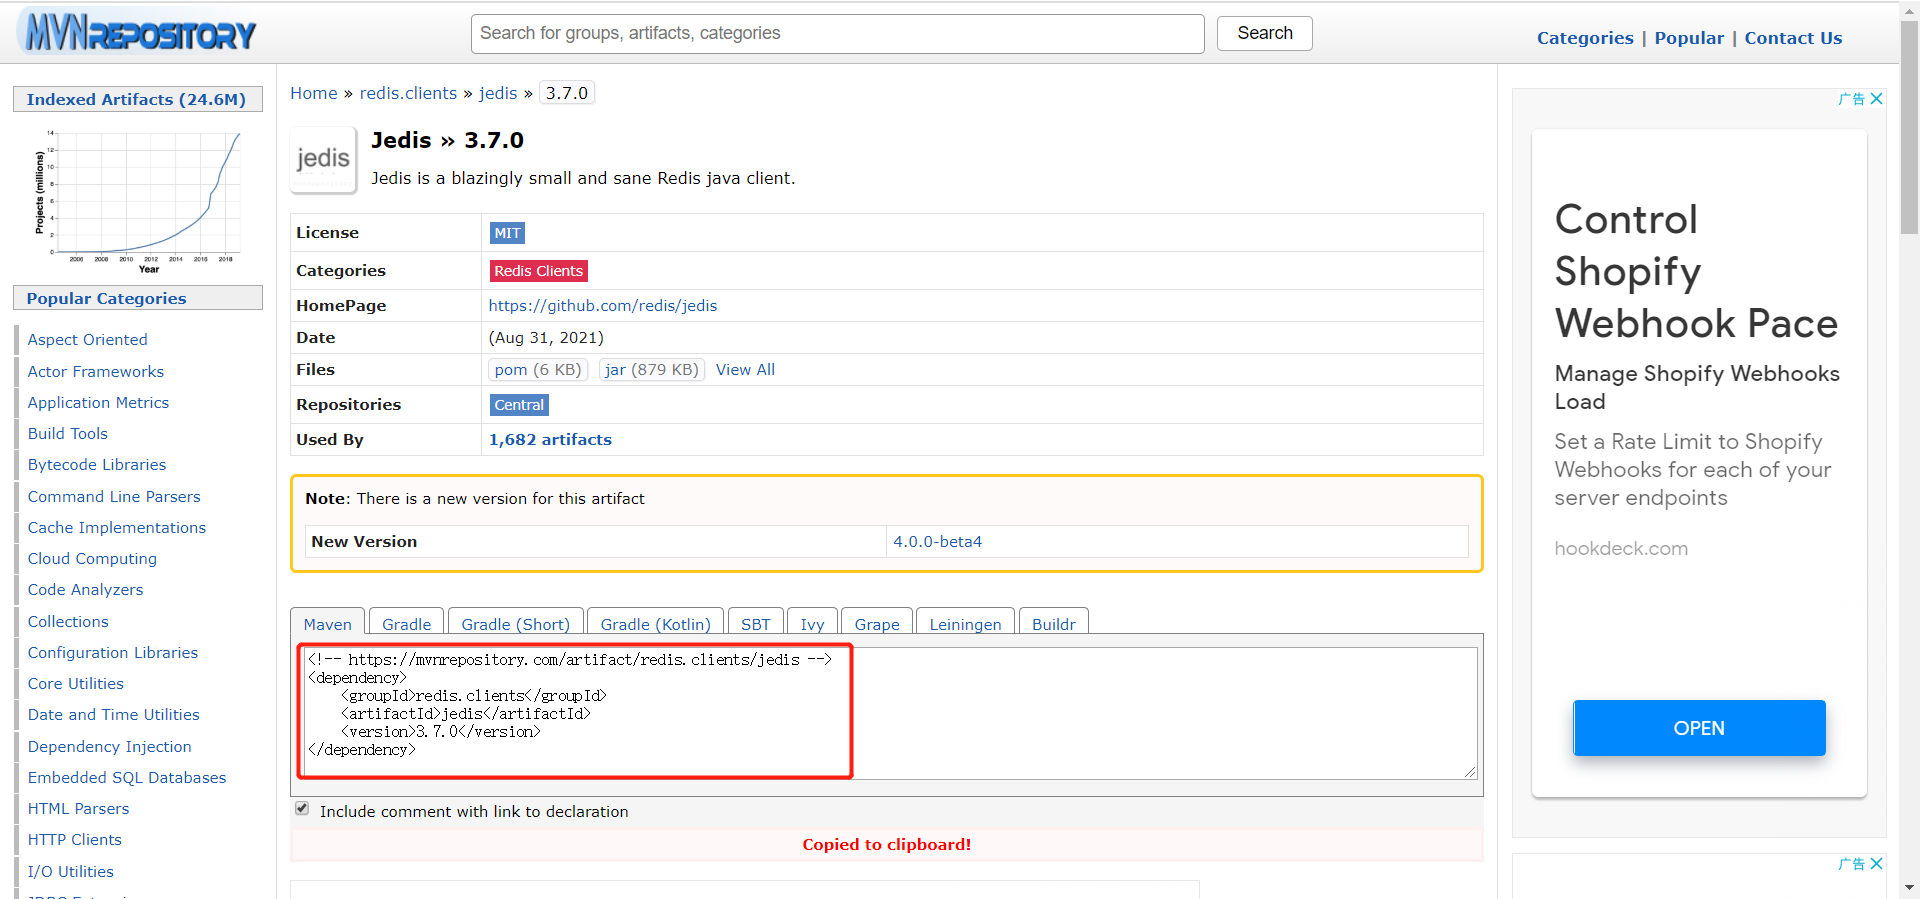Screen dimensions: 1920x899
Task: Click the scrollbar down arrow
Action: pyautogui.click(x=1909, y=888)
